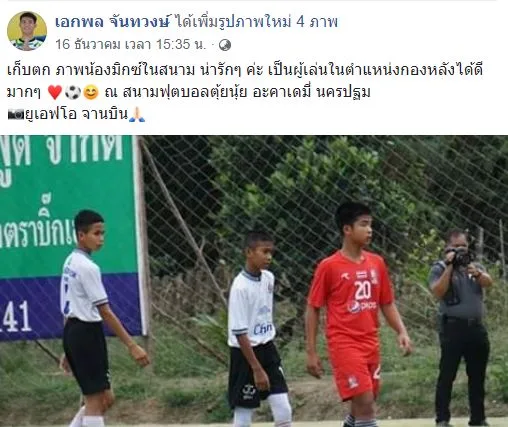The width and height of the screenshot is (508, 427).
Task: Open the poster's round profile picture
Action: click(x=27, y=31)
